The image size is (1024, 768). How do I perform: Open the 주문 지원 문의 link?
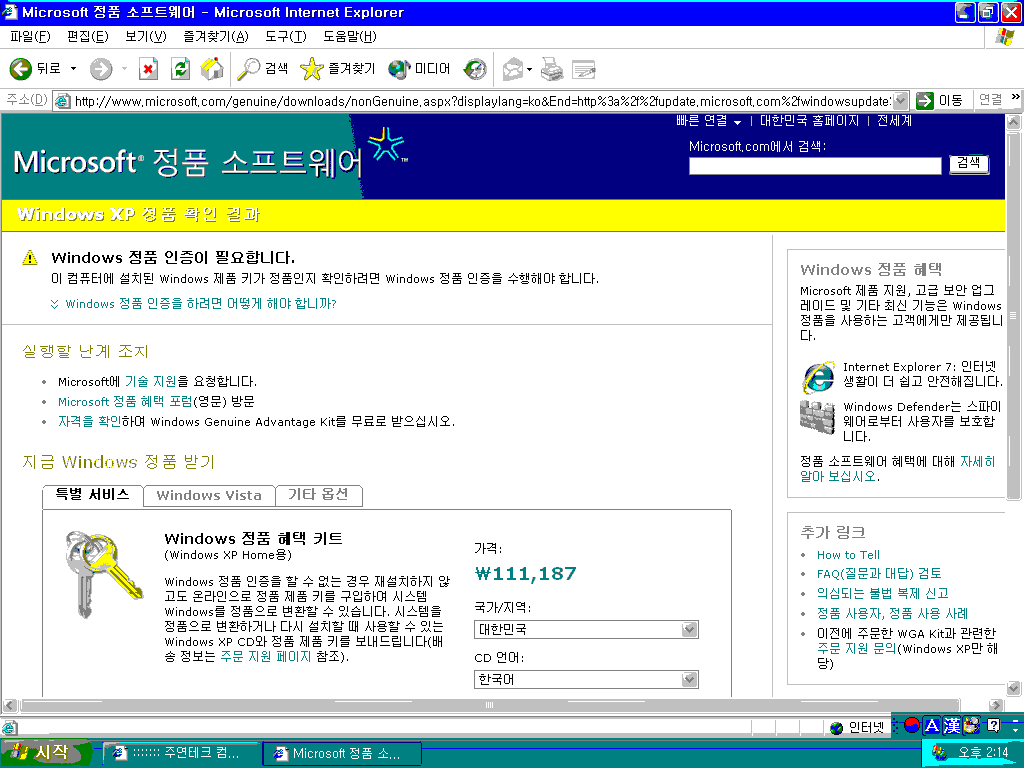pos(857,648)
